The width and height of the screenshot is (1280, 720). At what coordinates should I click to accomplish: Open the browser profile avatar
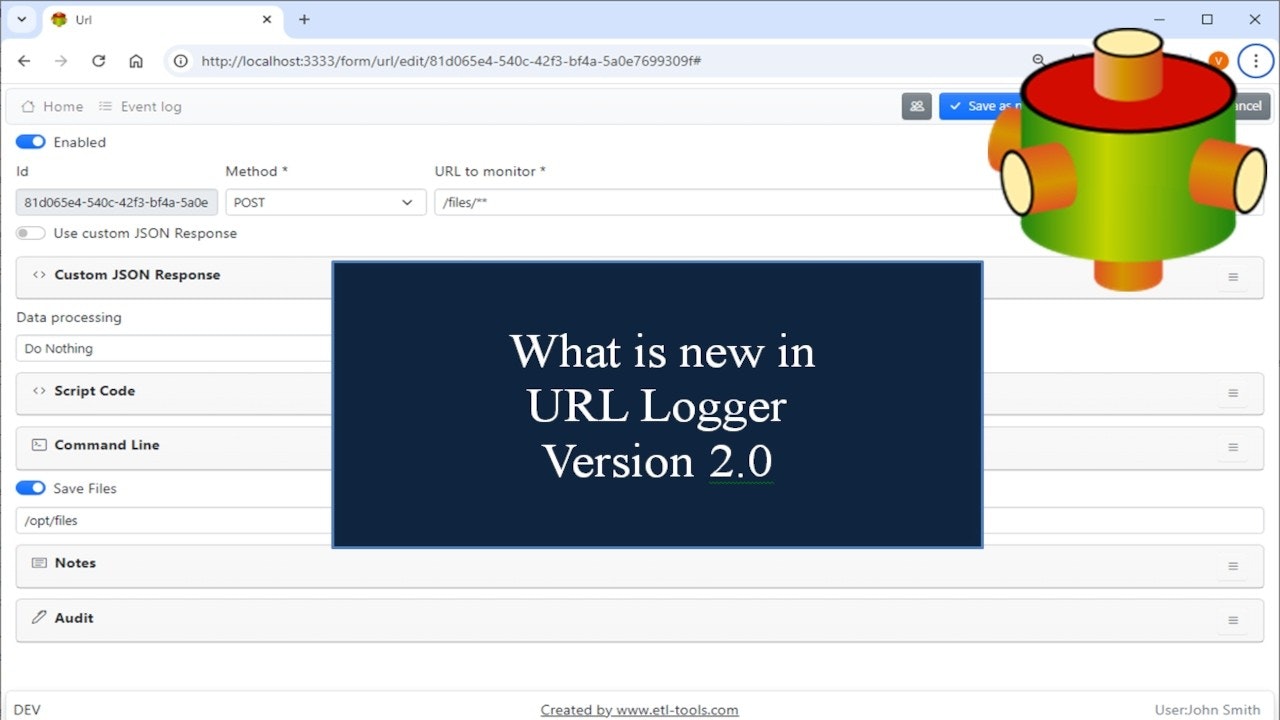click(x=1218, y=61)
